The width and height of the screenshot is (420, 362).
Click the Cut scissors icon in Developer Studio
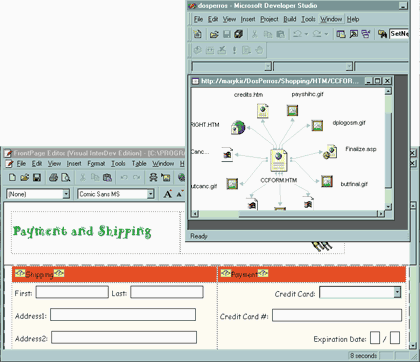(254, 34)
